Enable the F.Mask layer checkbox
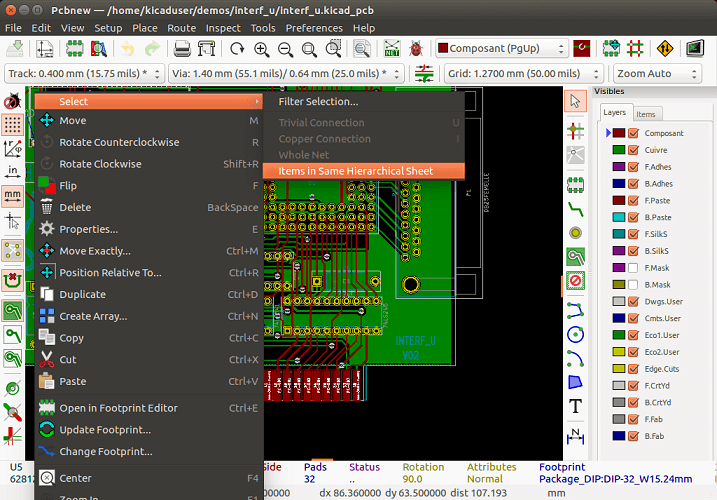Screen dimensions: 717x500 coord(632,268)
